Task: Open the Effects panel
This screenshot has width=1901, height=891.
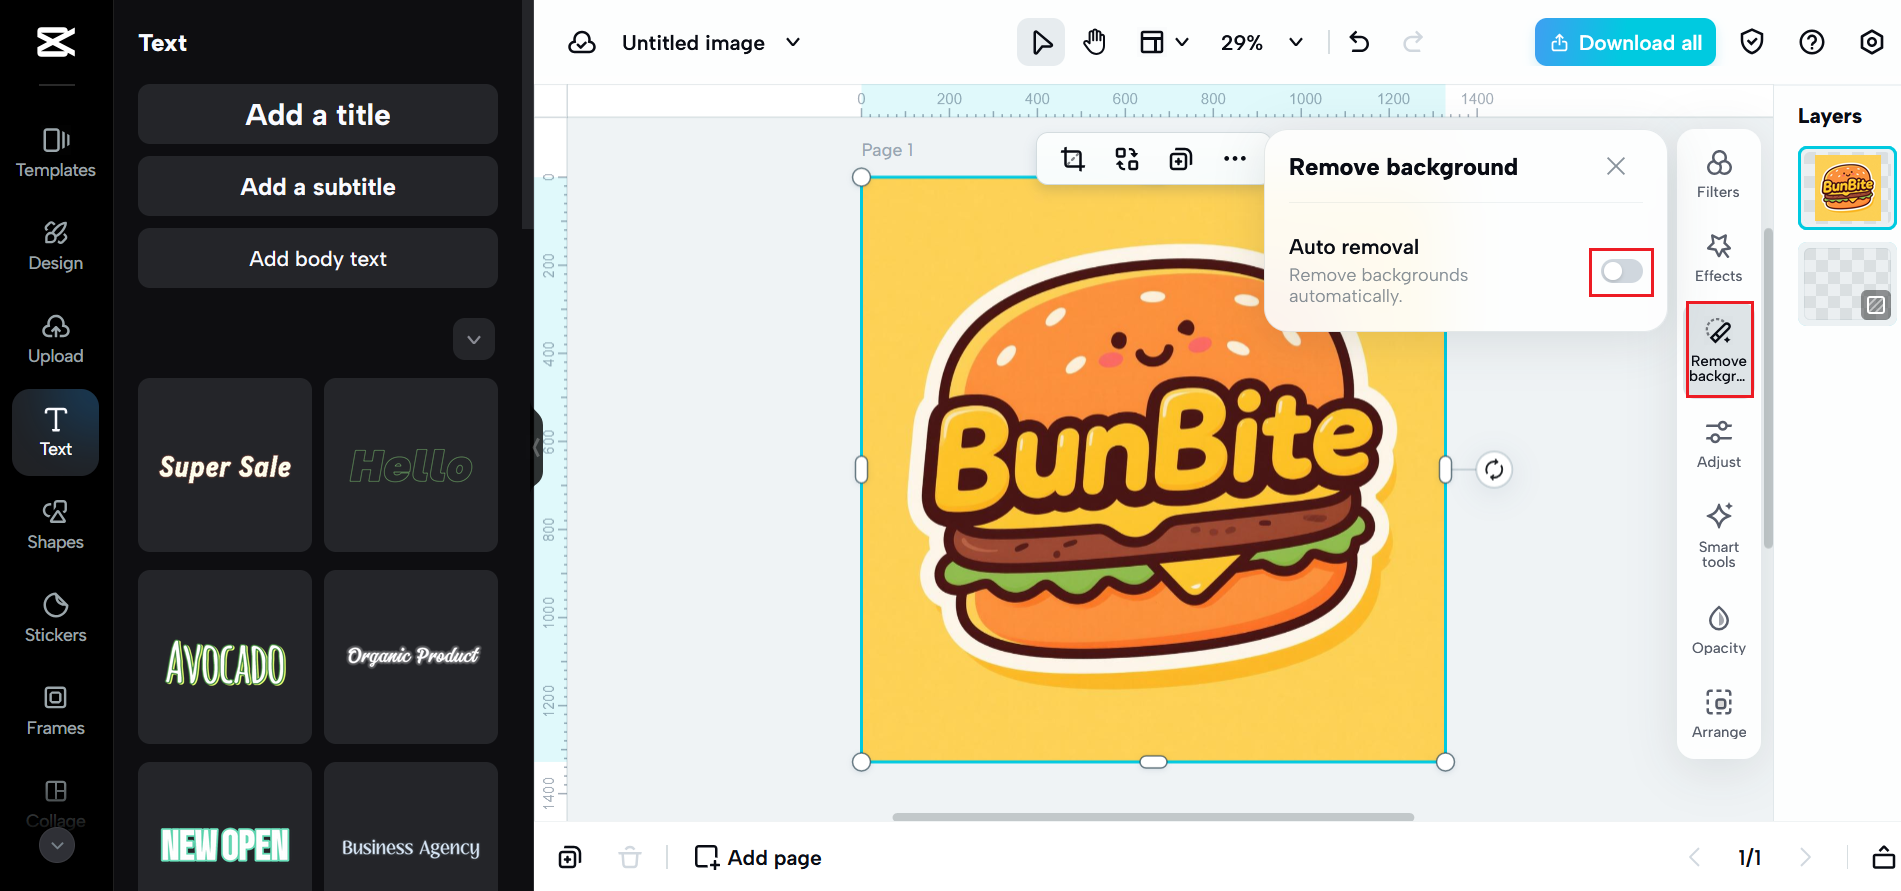Action: (x=1718, y=258)
